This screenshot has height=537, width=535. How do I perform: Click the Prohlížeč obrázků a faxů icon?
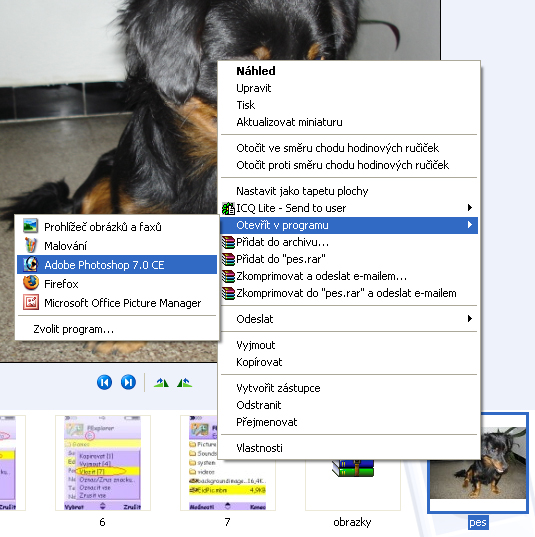(30, 226)
